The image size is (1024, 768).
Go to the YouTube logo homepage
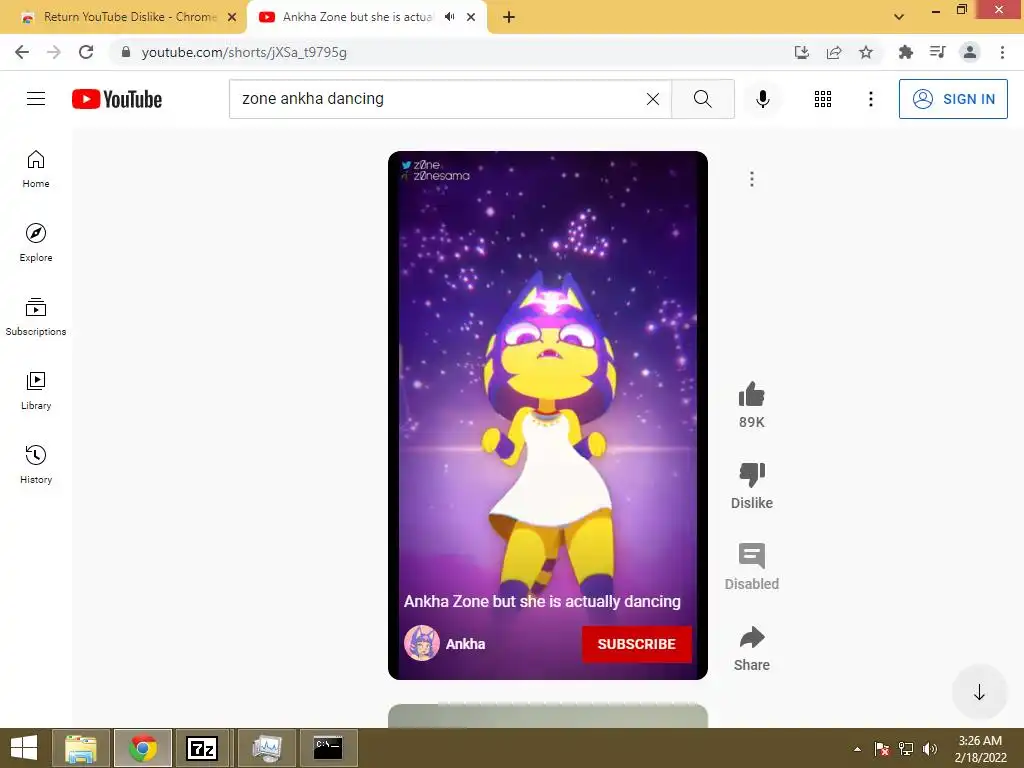pyautogui.click(x=117, y=99)
